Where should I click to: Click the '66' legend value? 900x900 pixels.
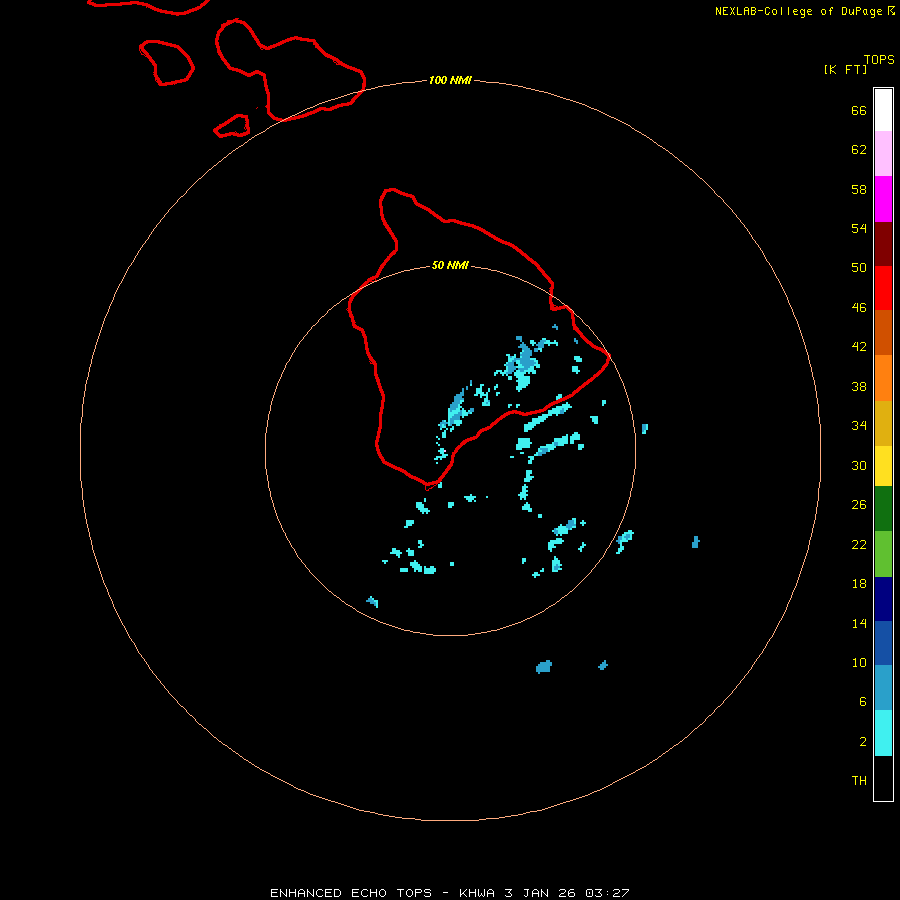click(859, 111)
